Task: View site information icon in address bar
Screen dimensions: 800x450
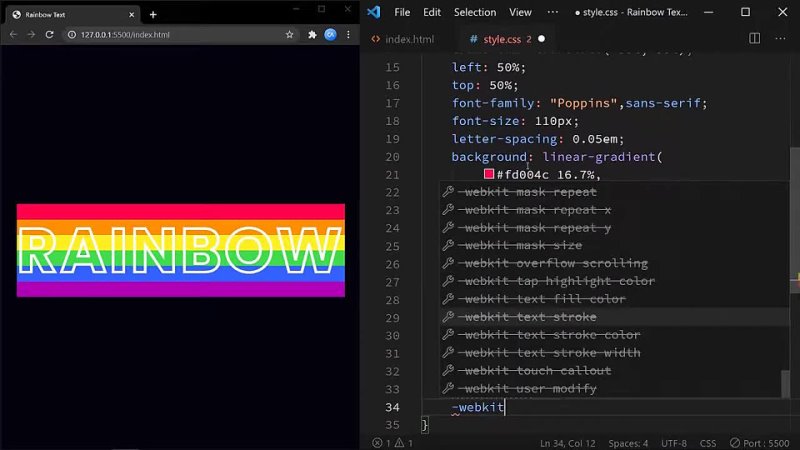Action: click(x=72, y=35)
